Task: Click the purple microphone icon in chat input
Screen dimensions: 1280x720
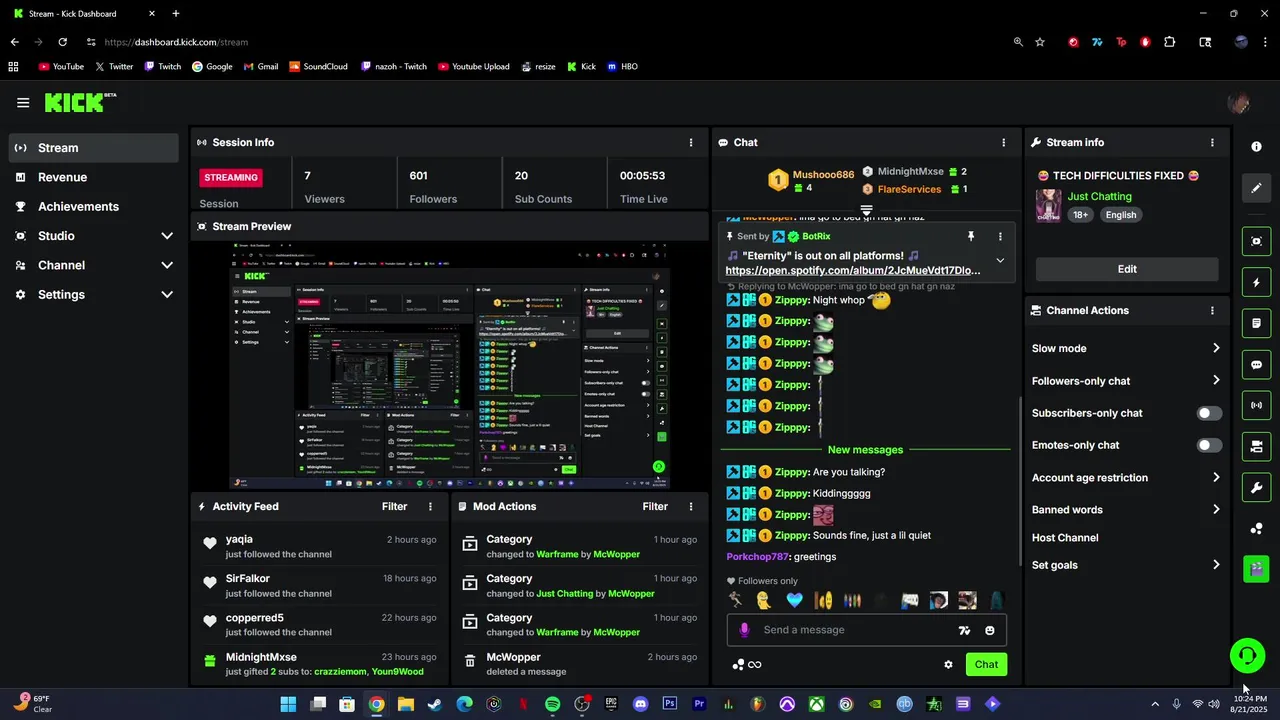Action: [744, 630]
